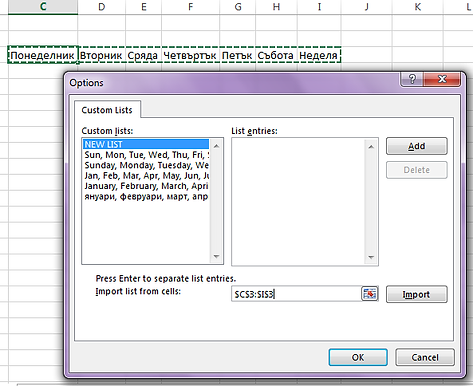Viewport: 473px width, 386px height.
Task: Select the Sunday, Monday, Tuesday list entry
Action: tap(146, 165)
